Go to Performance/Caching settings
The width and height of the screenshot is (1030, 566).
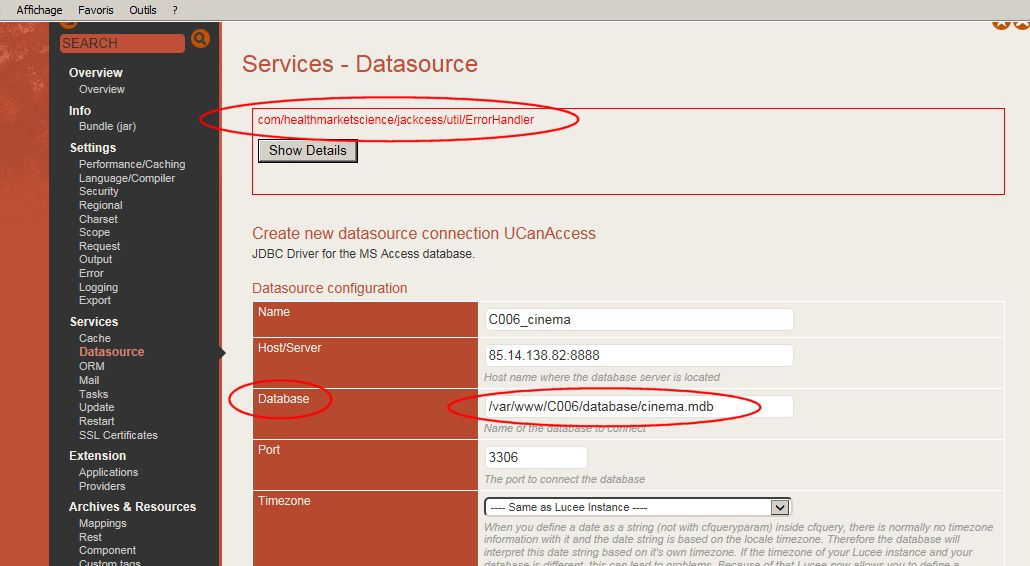[x=132, y=164]
